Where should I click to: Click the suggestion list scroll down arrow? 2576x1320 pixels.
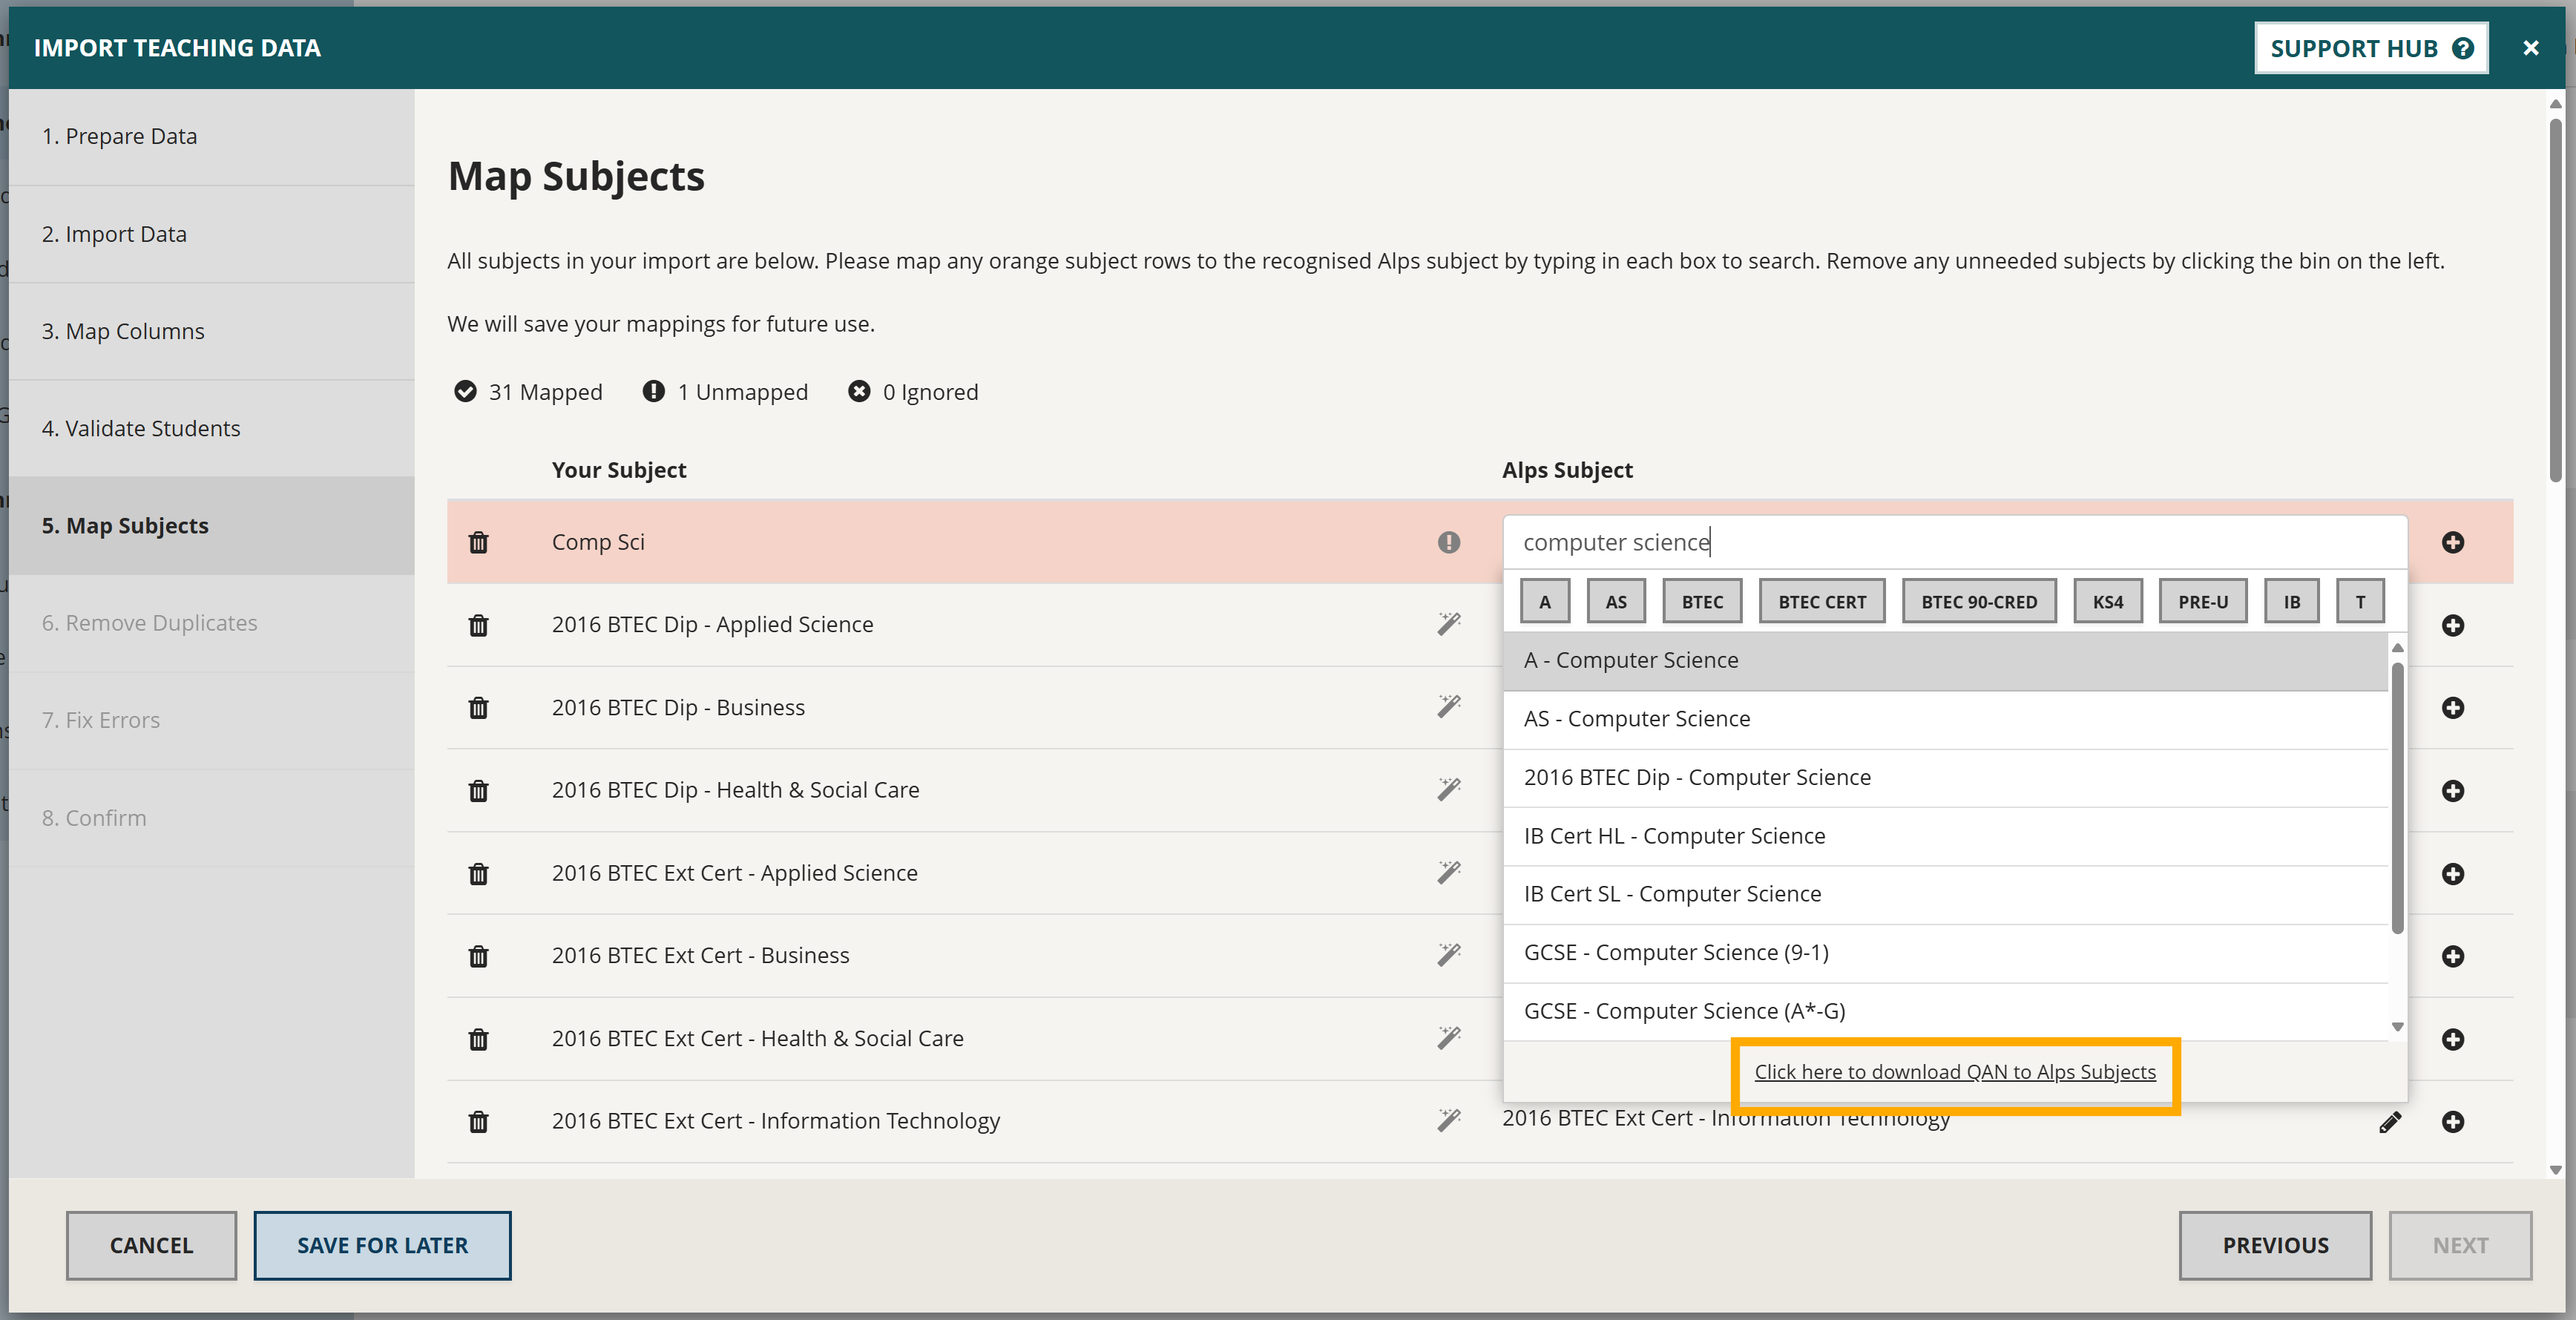pyautogui.click(x=2397, y=1027)
